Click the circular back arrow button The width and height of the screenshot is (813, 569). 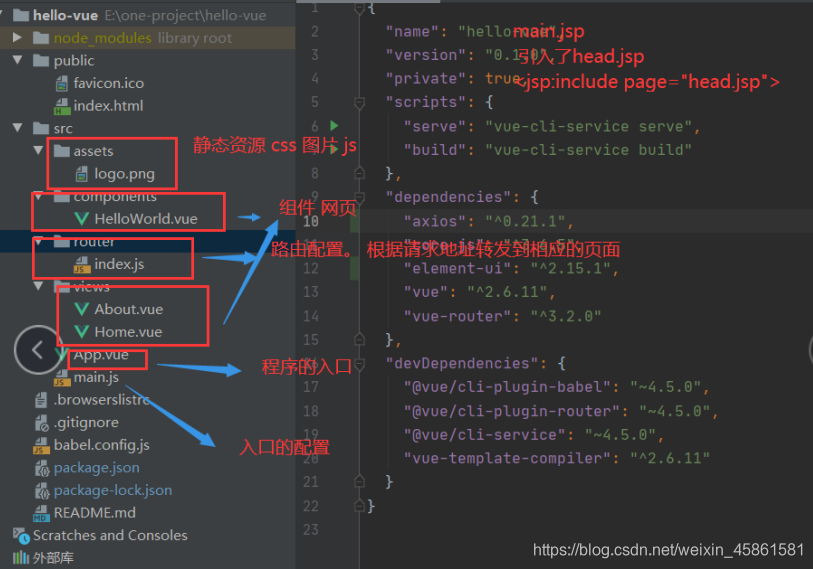tap(37, 350)
